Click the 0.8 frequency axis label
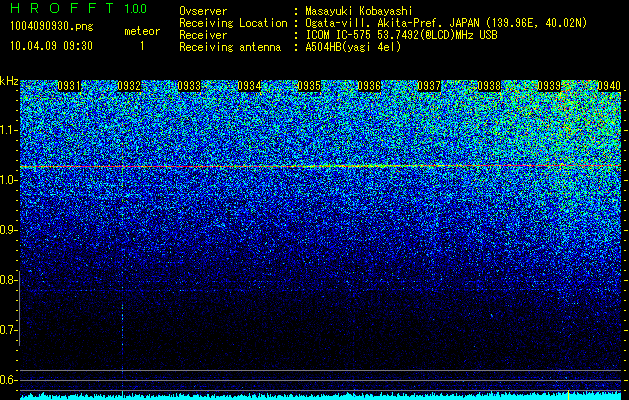The width and height of the screenshot is (629, 400). click(8, 280)
